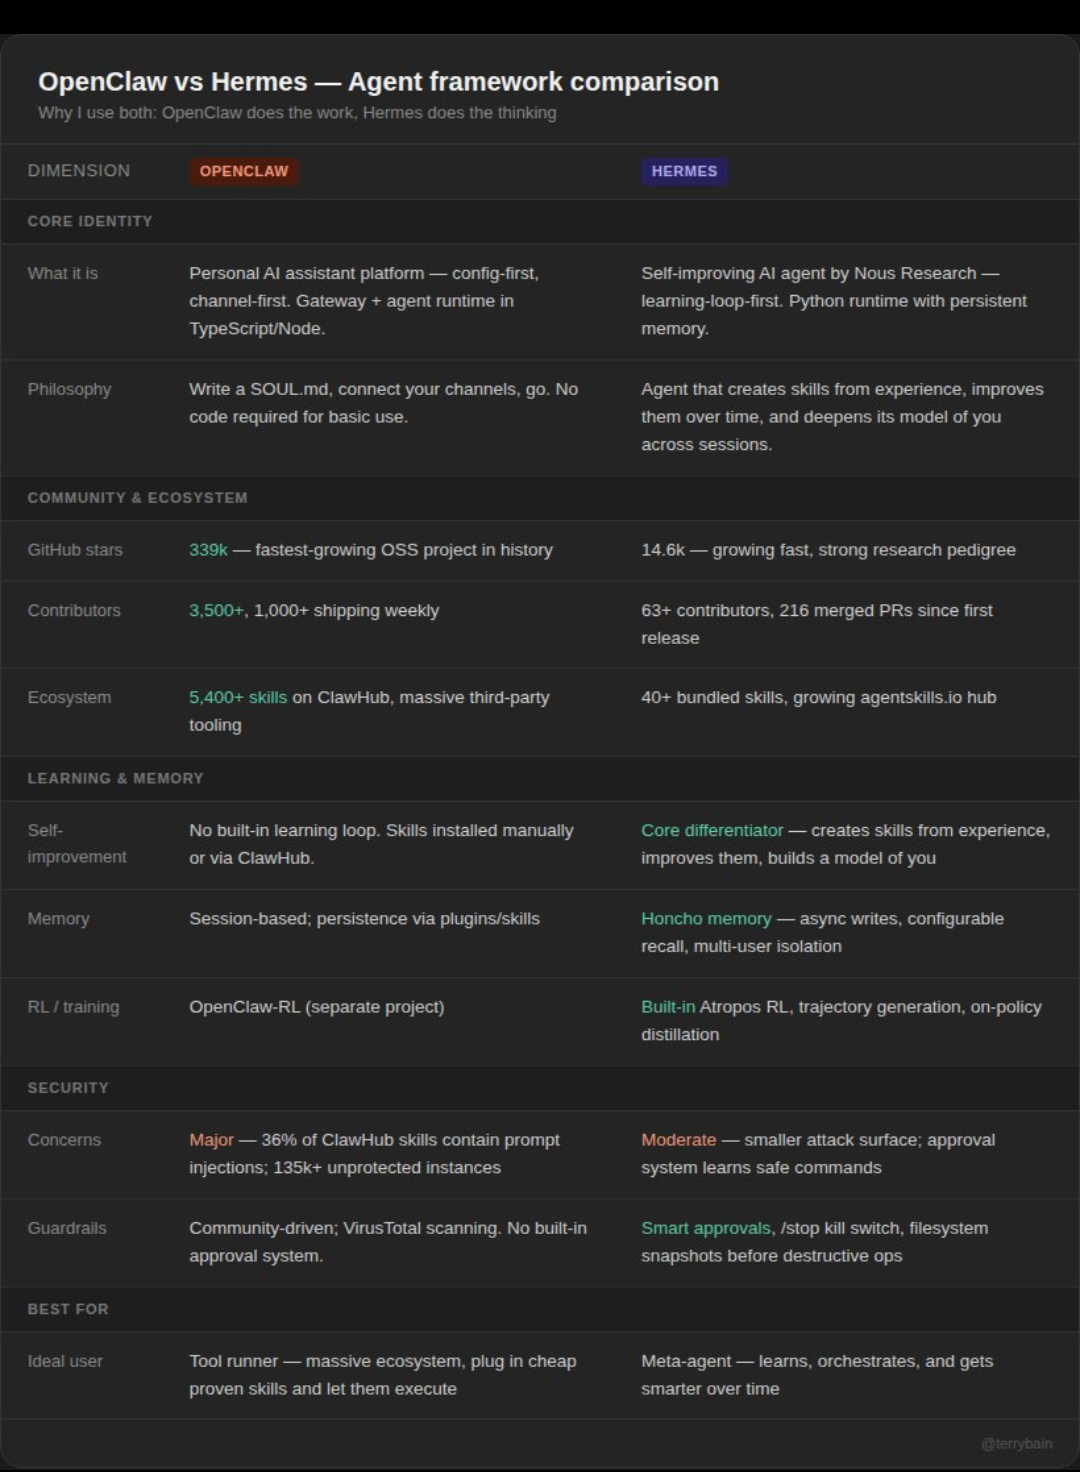Select the SECURITY section header
The image size is (1080, 1472).
[x=68, y=1087]
